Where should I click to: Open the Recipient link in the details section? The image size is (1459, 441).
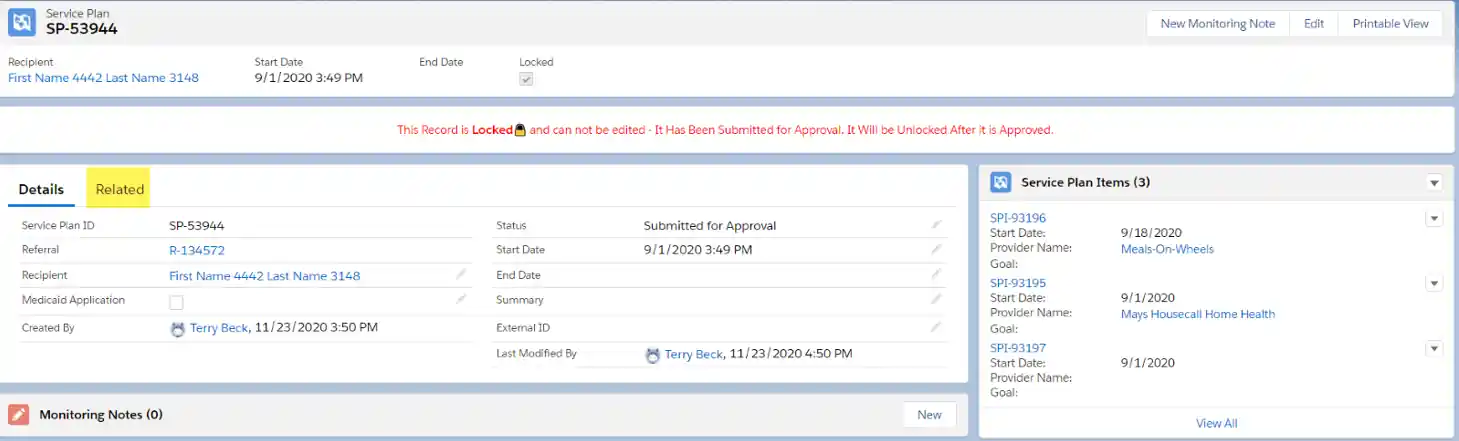coord(265,276)
